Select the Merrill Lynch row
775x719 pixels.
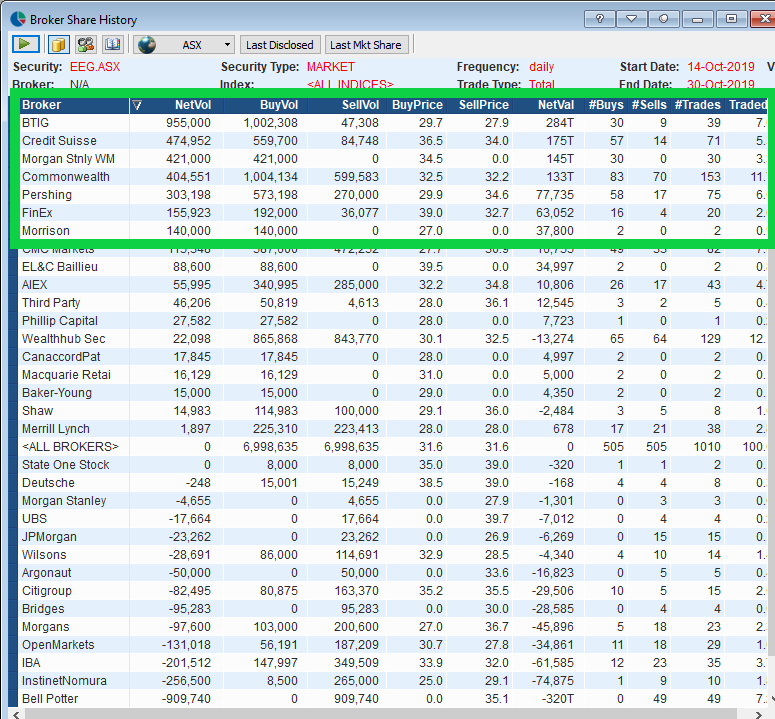pos(393,429)
